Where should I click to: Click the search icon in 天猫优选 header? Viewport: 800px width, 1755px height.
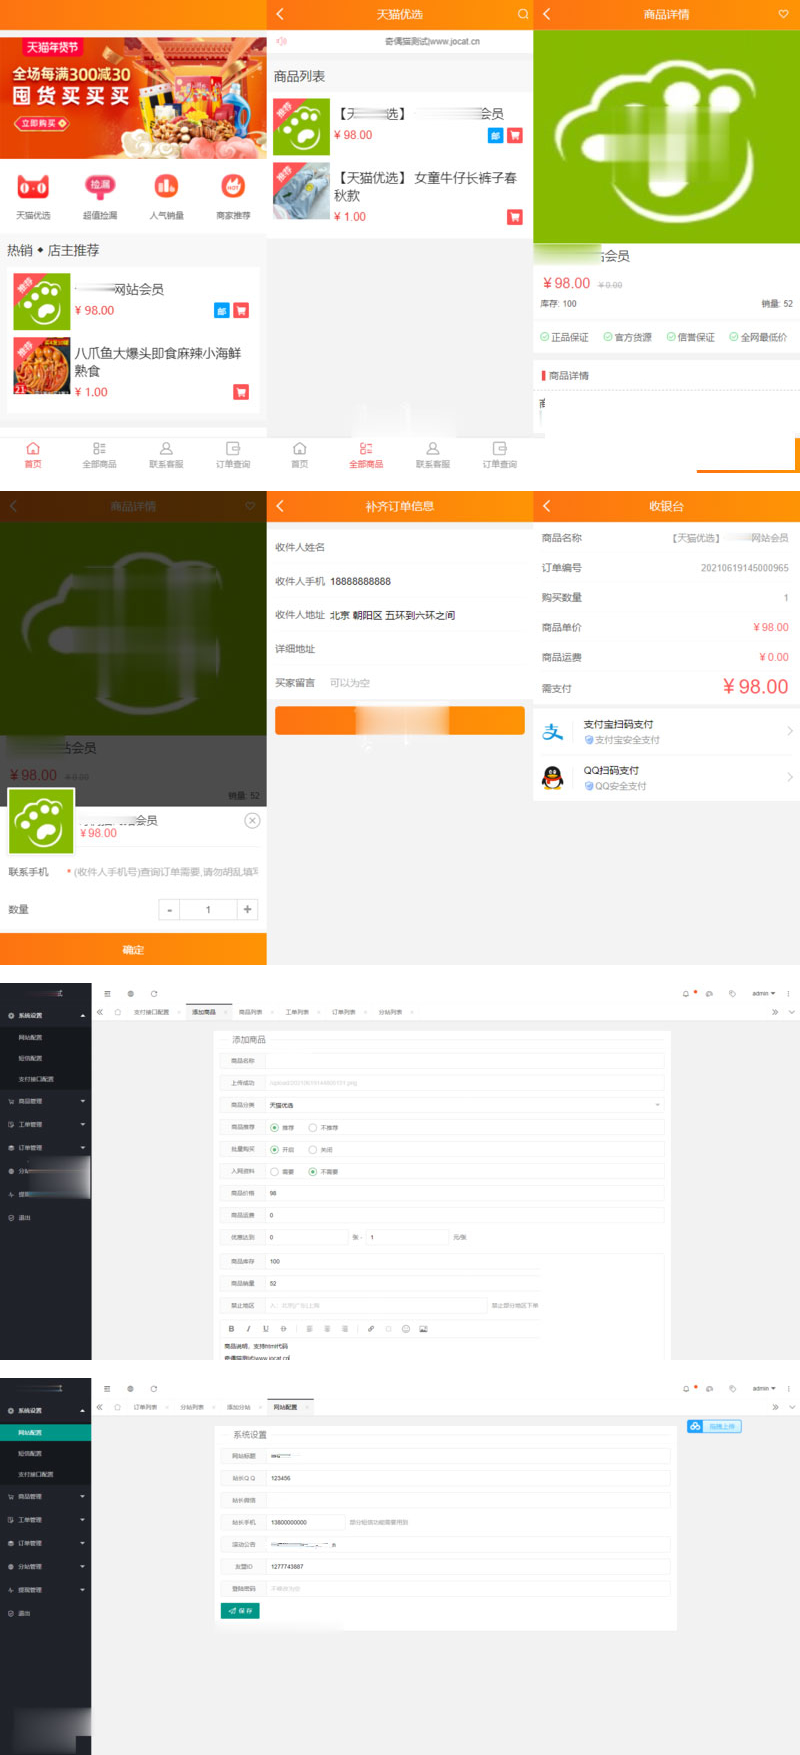click(522, 14)
